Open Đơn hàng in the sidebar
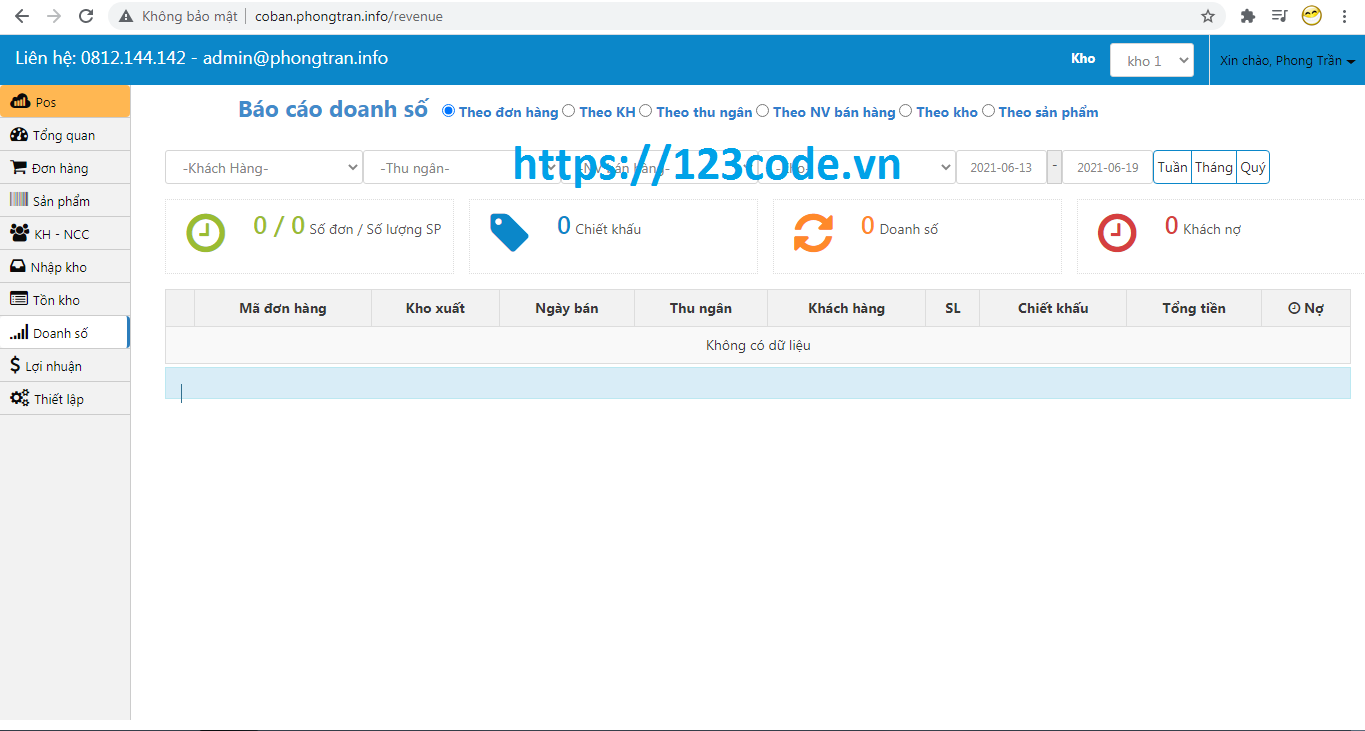This screenshot has height=731, width=1365. click(x=65, y=168)
